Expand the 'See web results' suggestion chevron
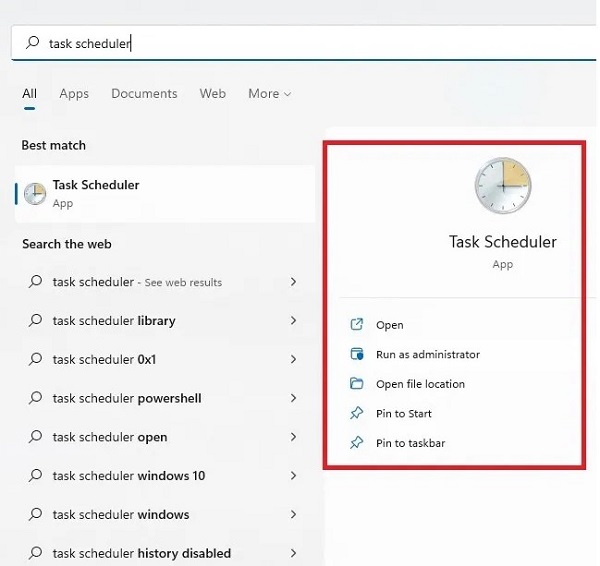Screen dimensions: 600x566 click(293, 282)
